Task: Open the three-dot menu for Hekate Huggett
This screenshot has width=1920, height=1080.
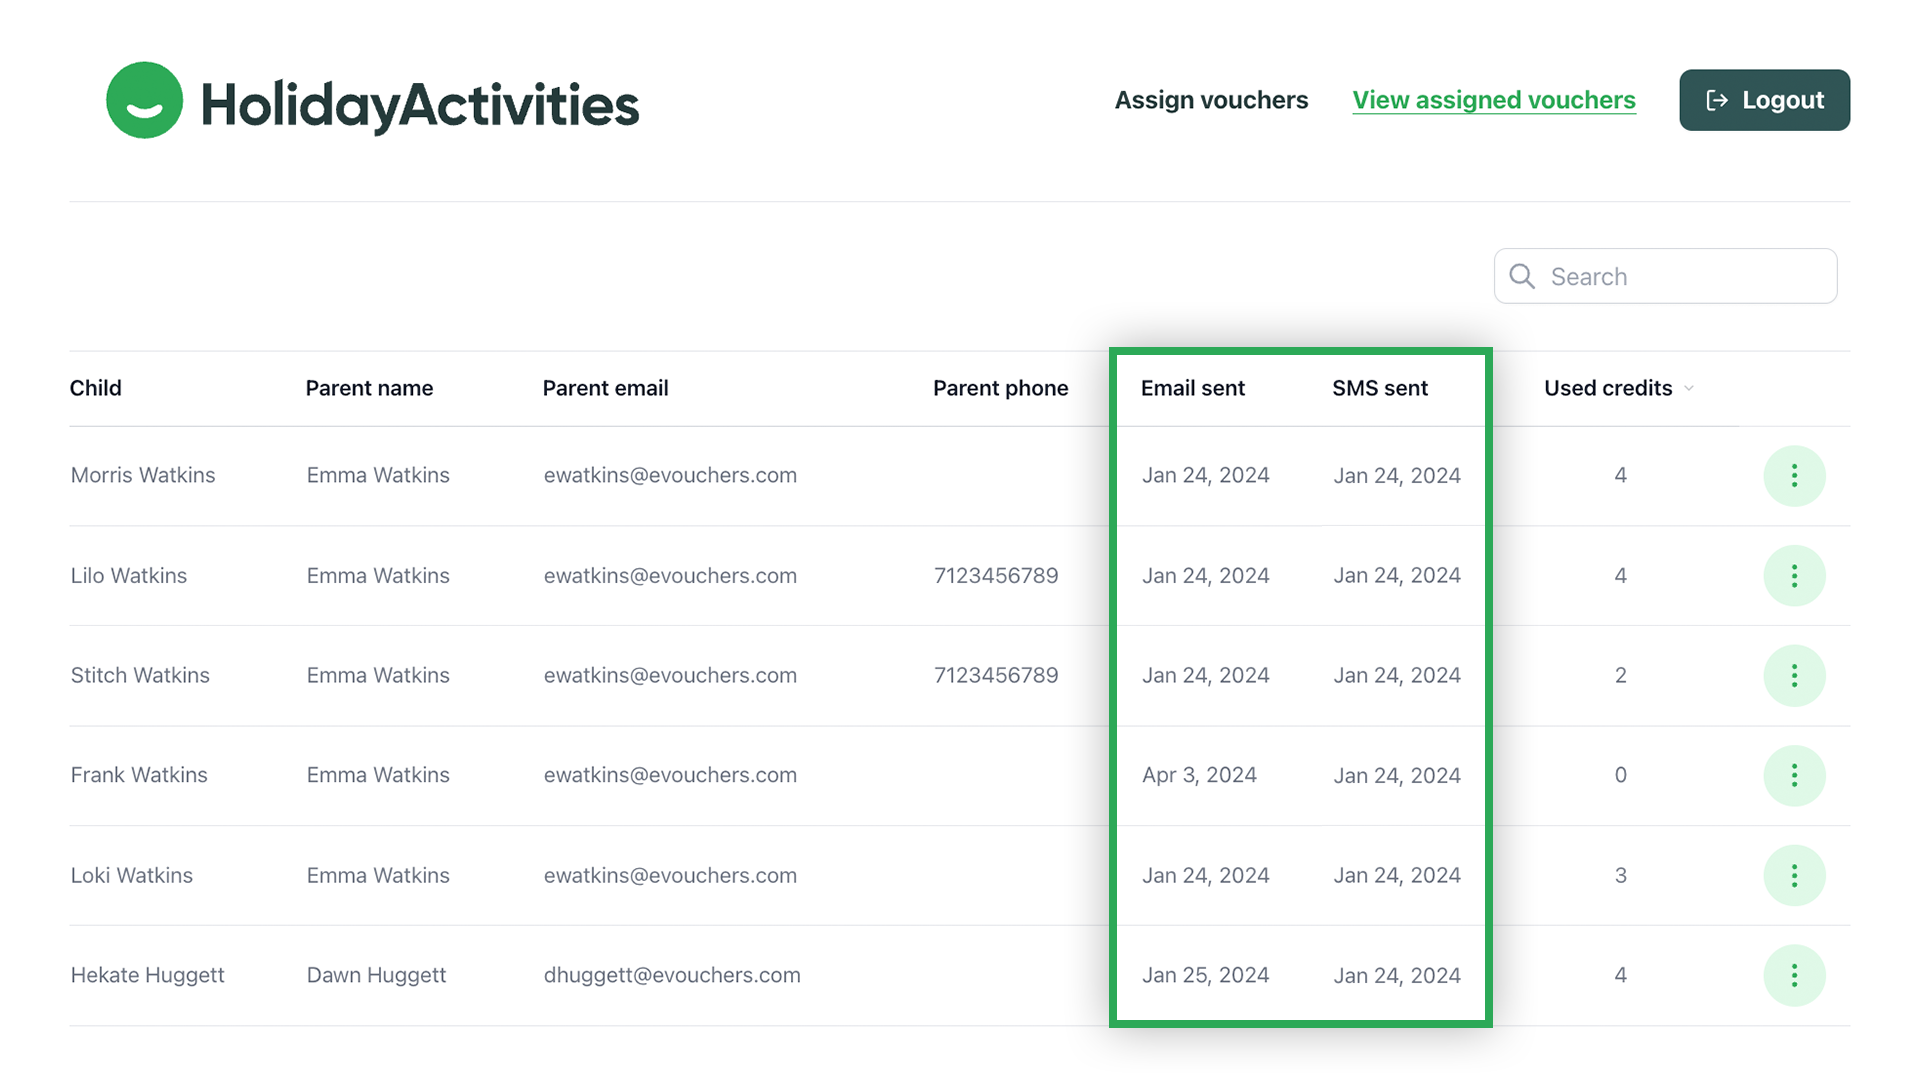Action: [x=1794, y=976]
